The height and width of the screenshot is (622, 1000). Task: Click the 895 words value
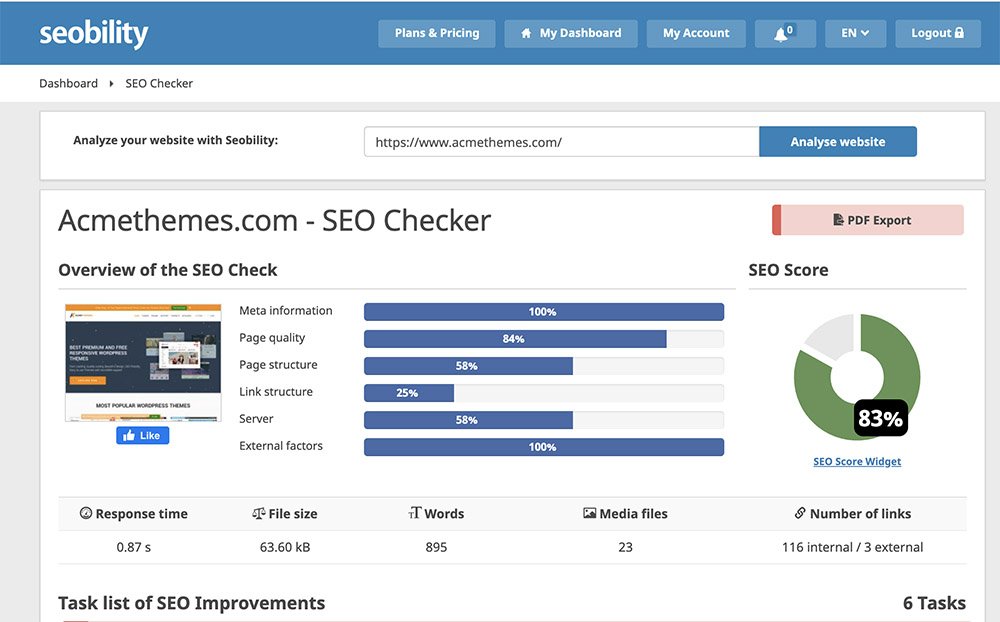[x=436, y=547]
